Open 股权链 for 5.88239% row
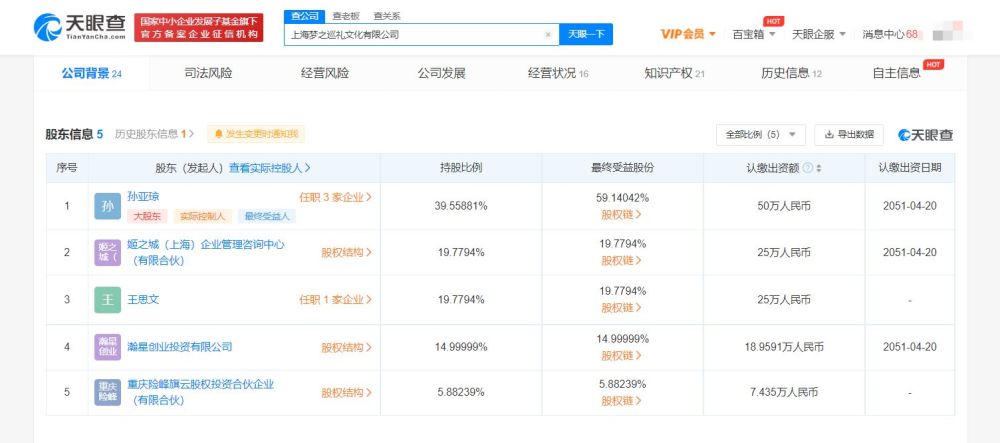Image resolution: width=1000 pixels, height=443 pixels. click(622, 402)
